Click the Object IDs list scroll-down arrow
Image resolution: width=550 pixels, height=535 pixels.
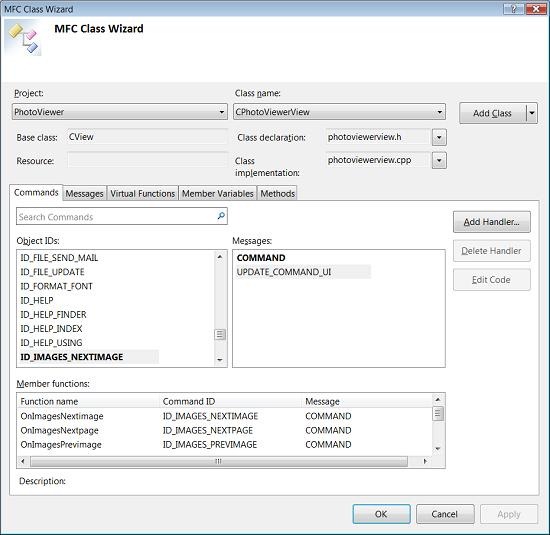[x=220, y=360]
